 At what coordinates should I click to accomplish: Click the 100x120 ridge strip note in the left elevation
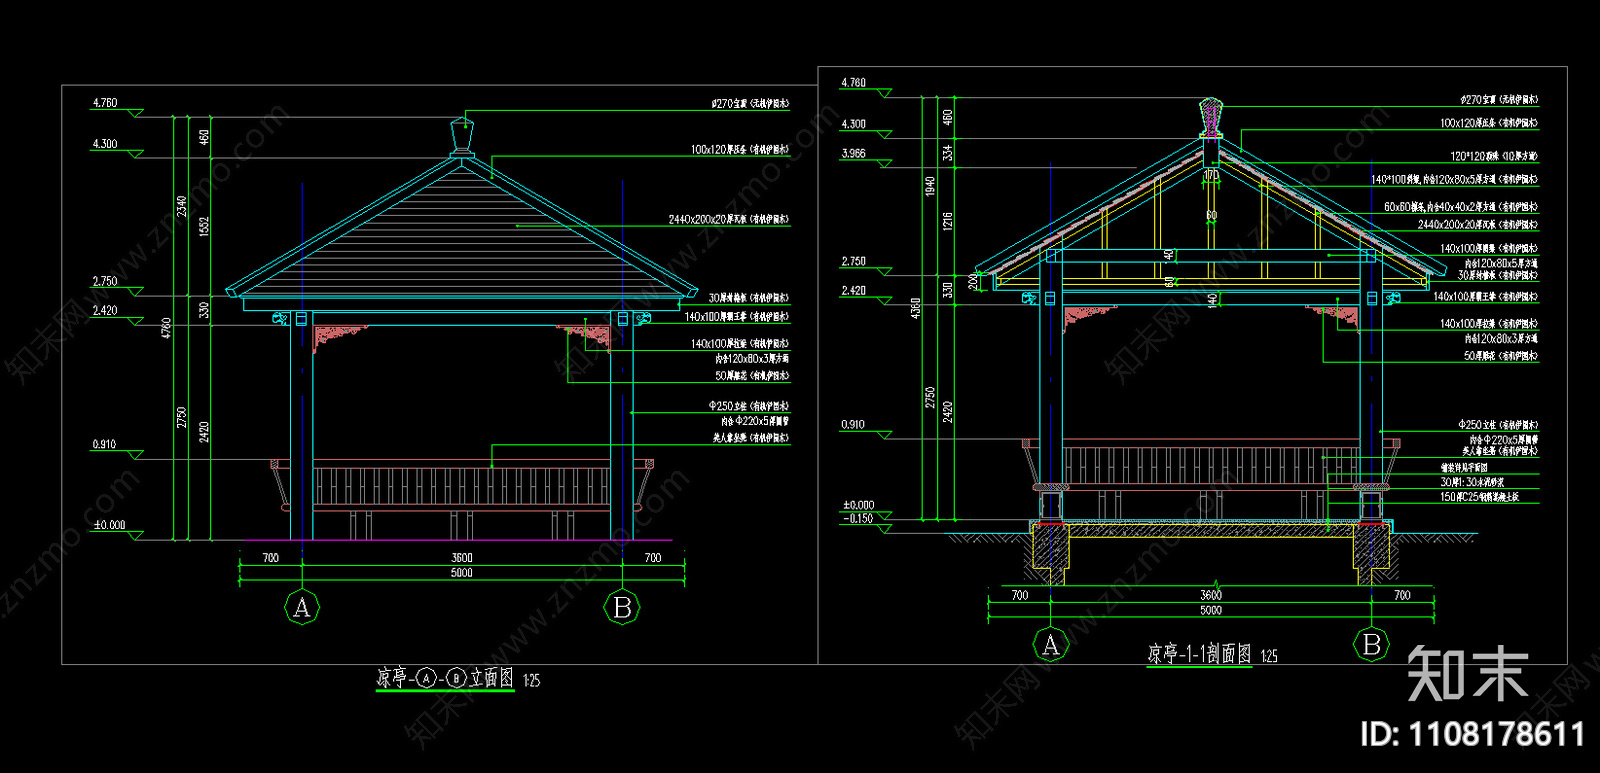tap(740, 149)
